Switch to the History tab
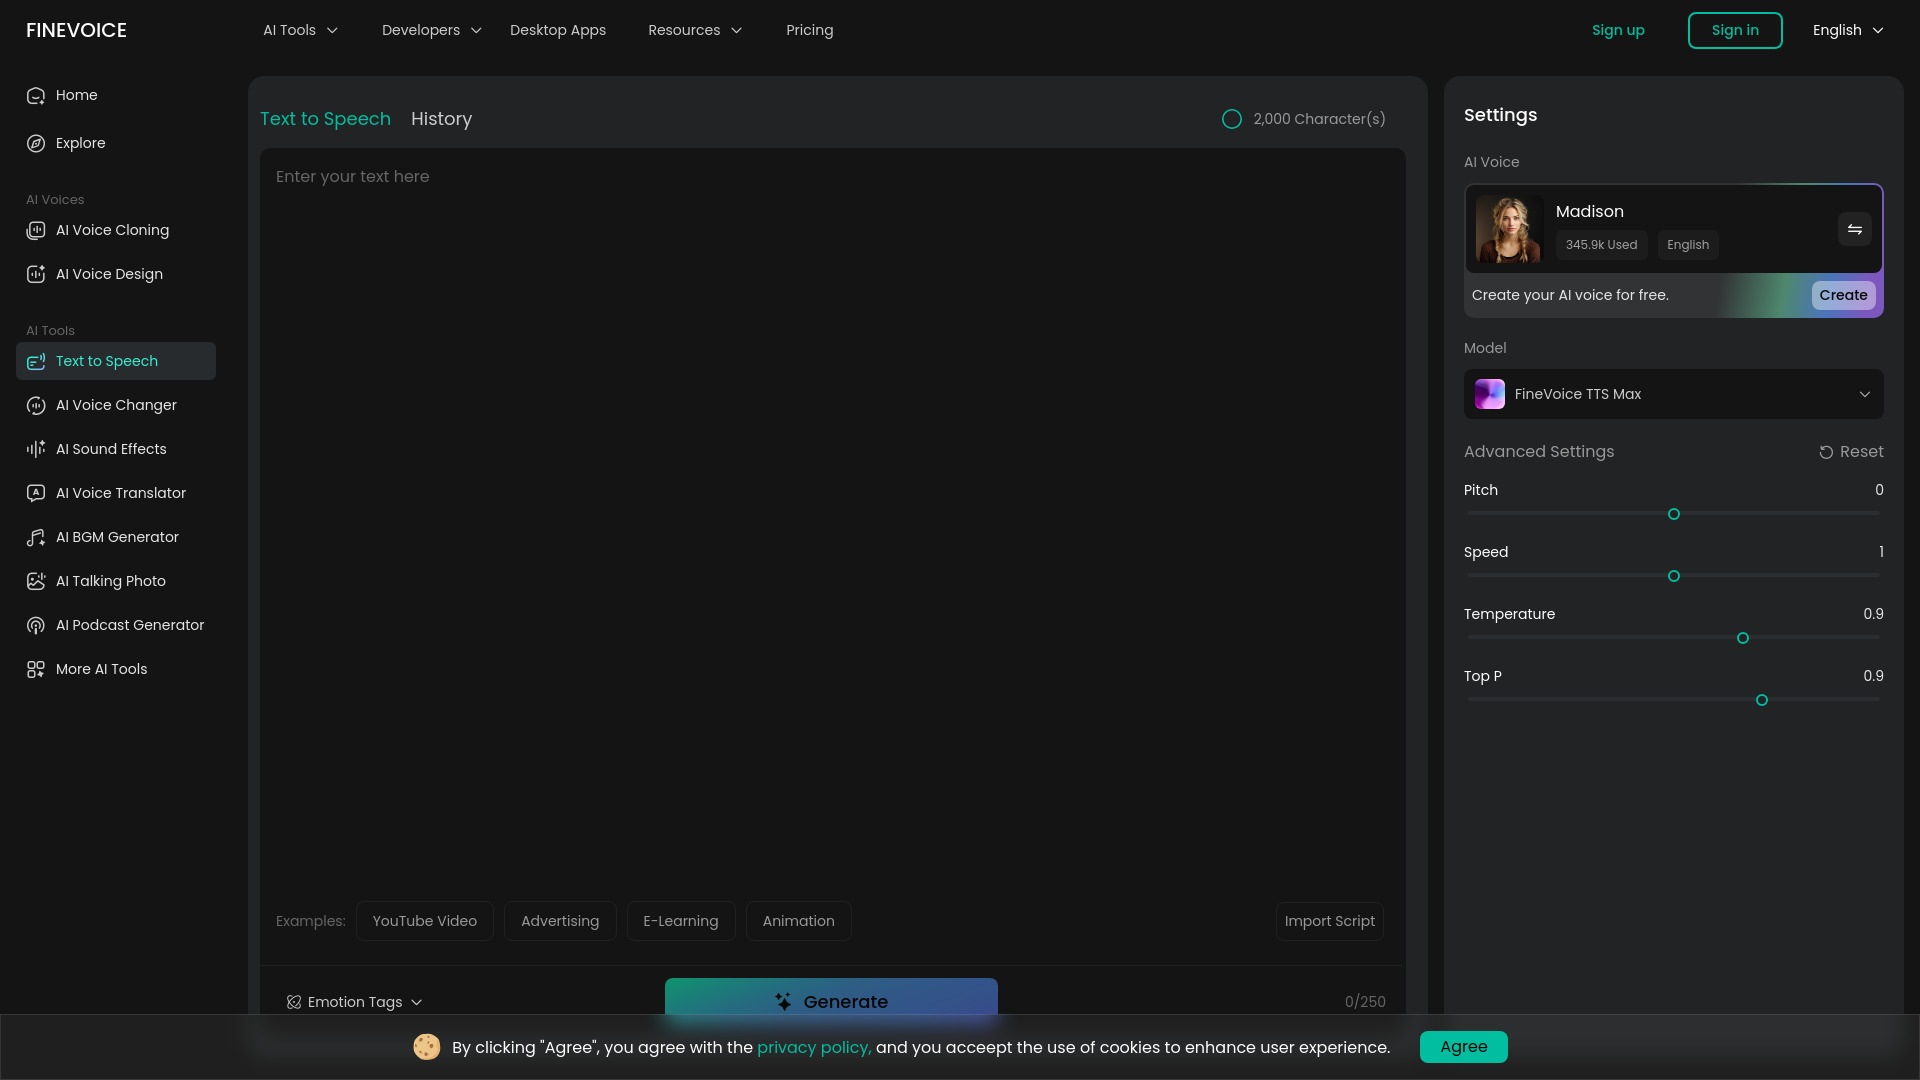Image resolution: width=1920 pixels, height=1080 pixels. pyautogui.click(x=441, y=119)
